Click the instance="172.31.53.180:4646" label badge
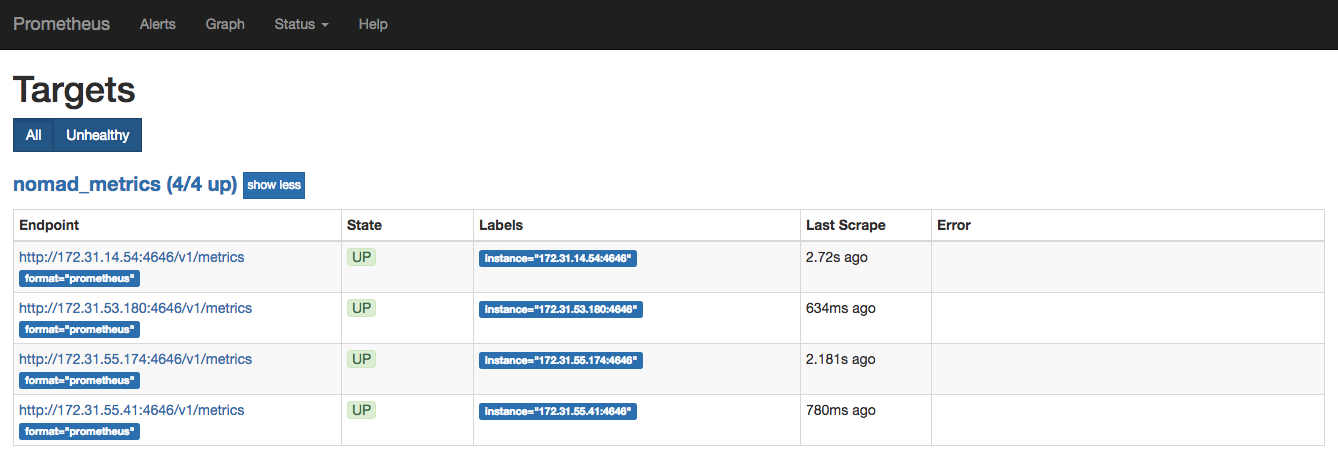The width and height of the screenshot is (1338, 462). click(x=560, y=309)
